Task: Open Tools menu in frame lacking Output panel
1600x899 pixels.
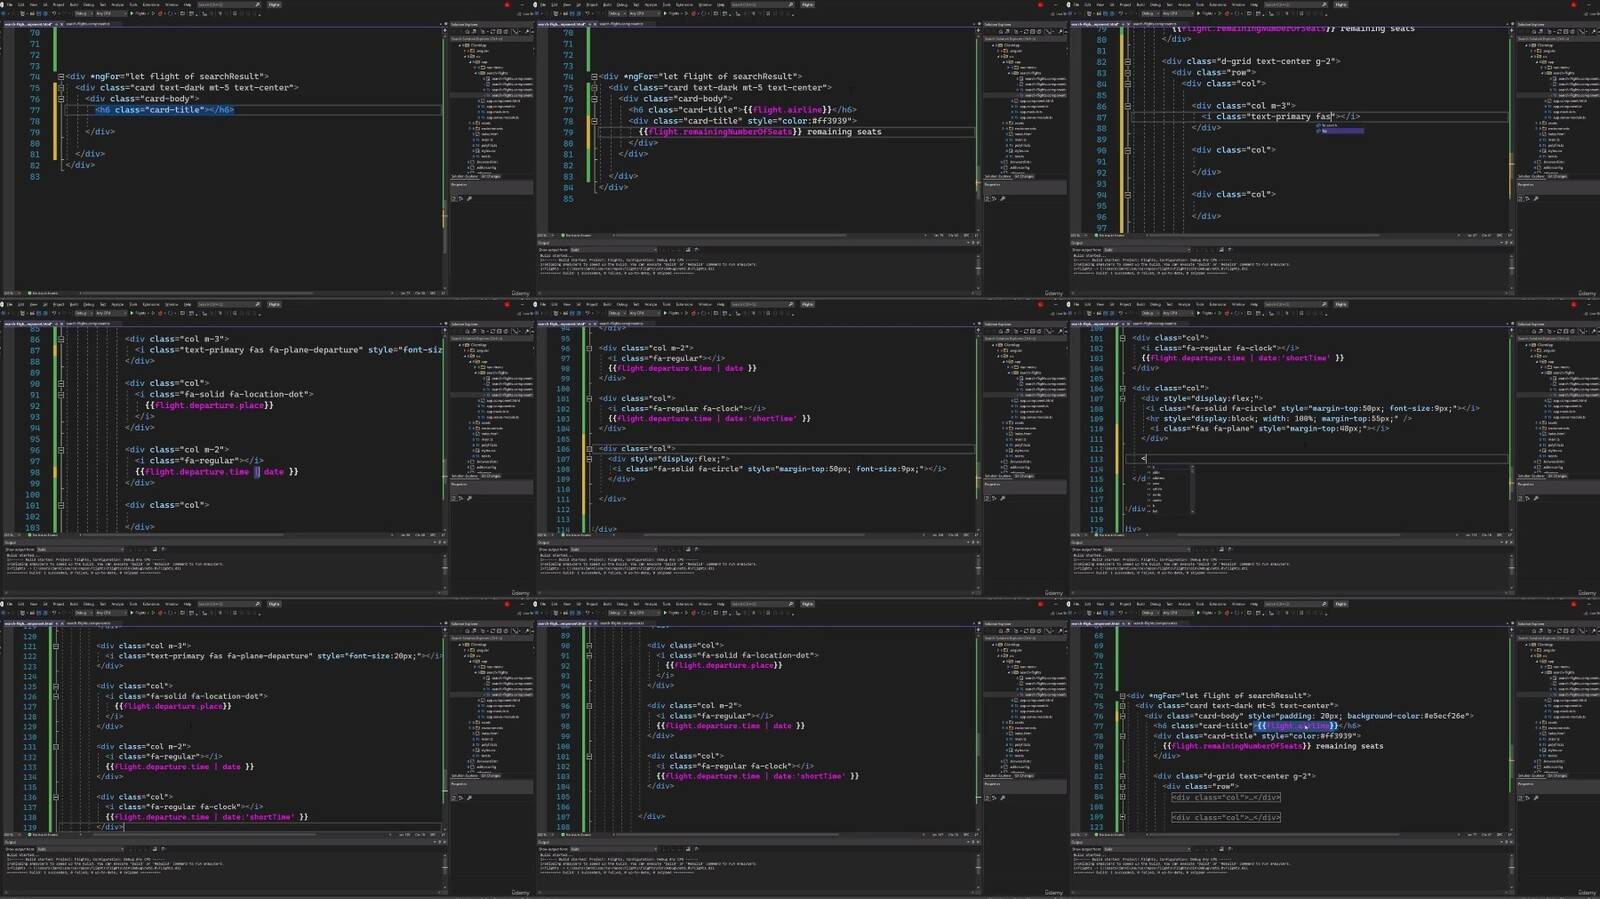Action: click(133, 4)
